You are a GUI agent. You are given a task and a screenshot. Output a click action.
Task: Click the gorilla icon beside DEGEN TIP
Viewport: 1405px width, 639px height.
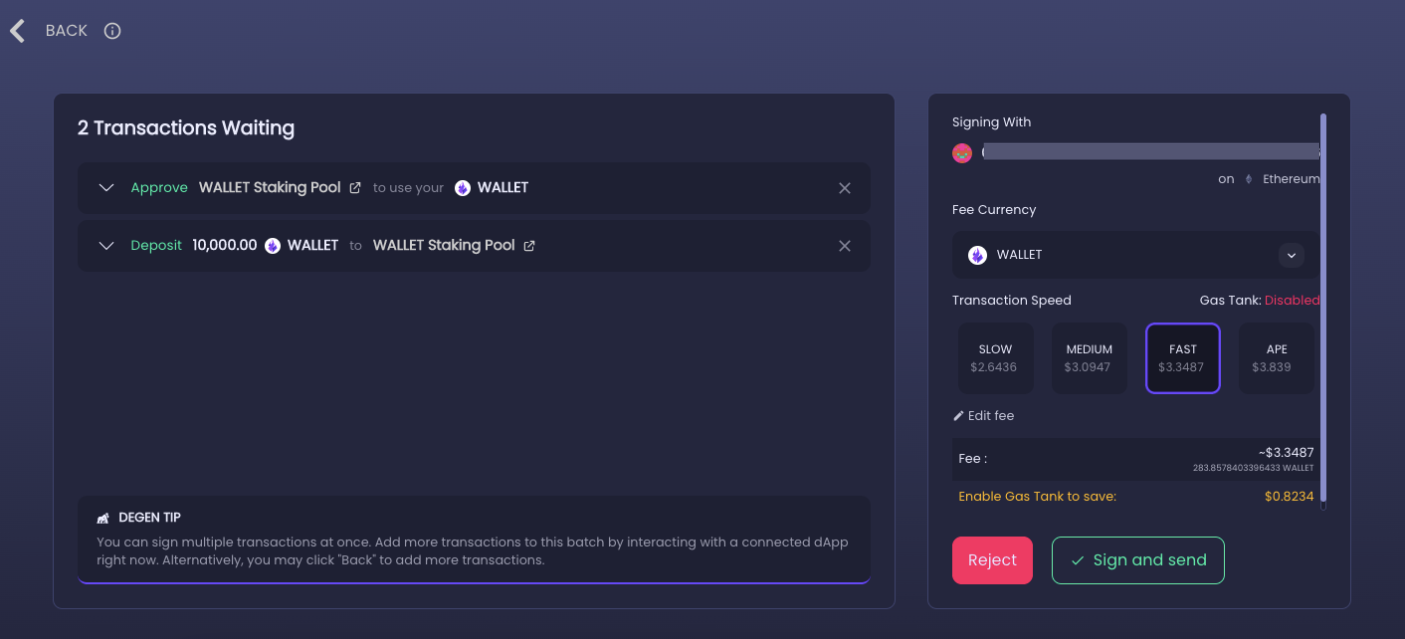103,518
